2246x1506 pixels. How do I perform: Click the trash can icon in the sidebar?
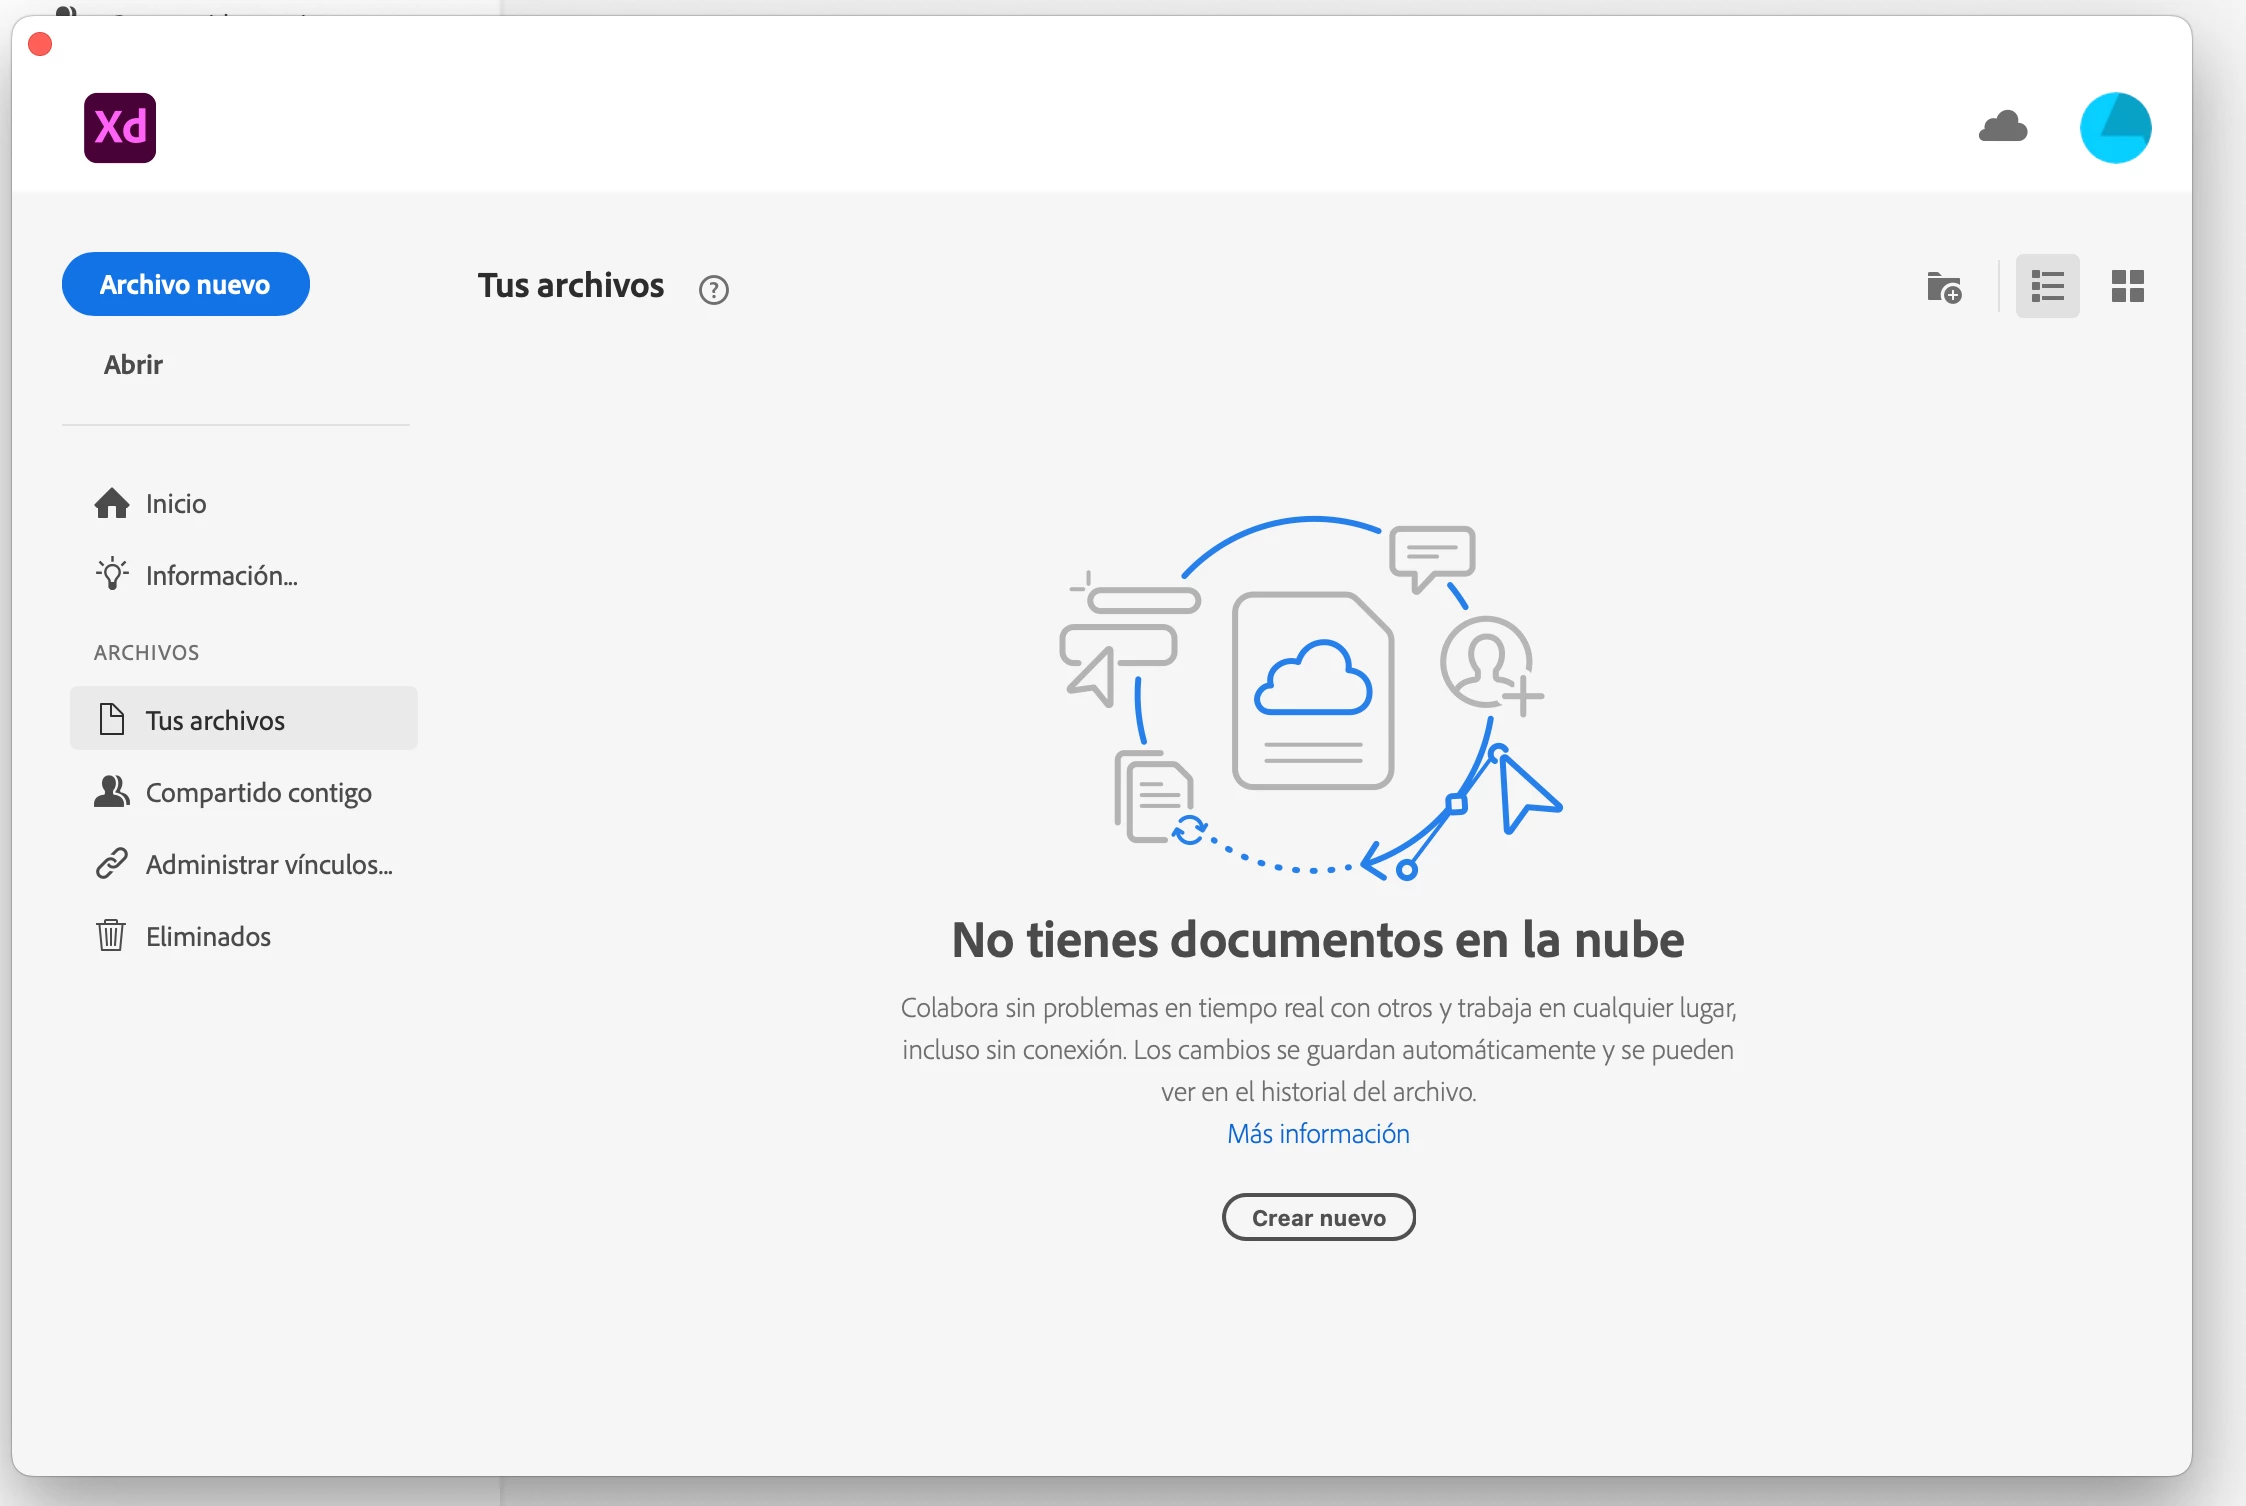(x=111, y=936)
